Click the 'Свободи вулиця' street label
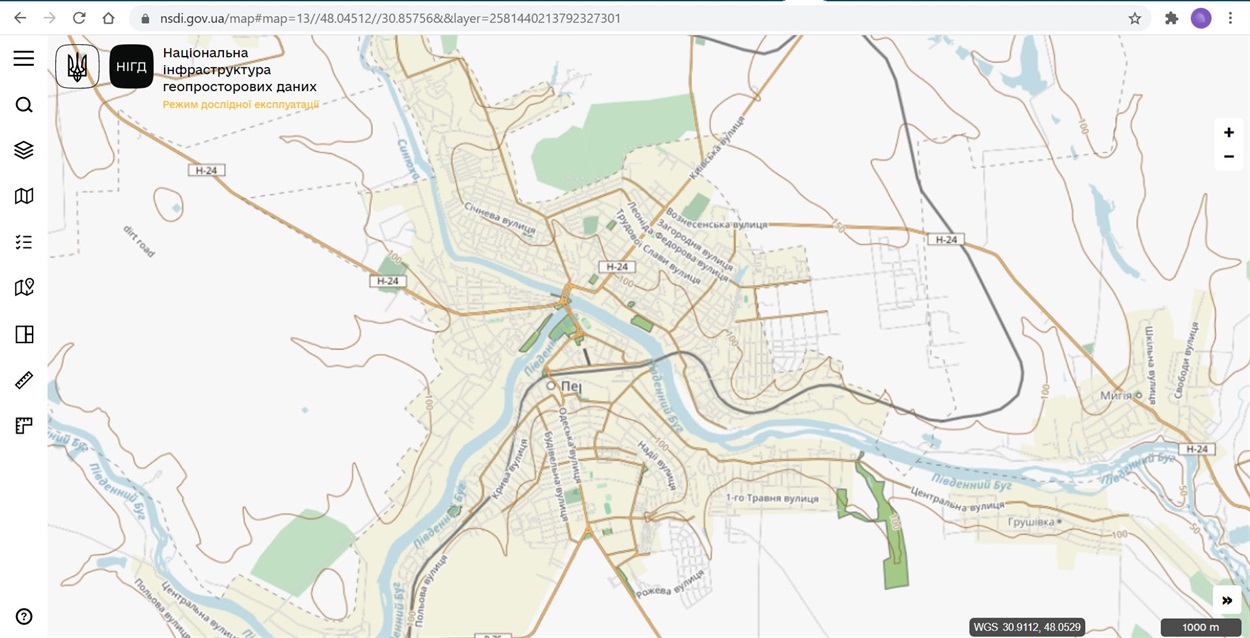Viewport: 1250px width, 638px height. [x=1186, y=360]
